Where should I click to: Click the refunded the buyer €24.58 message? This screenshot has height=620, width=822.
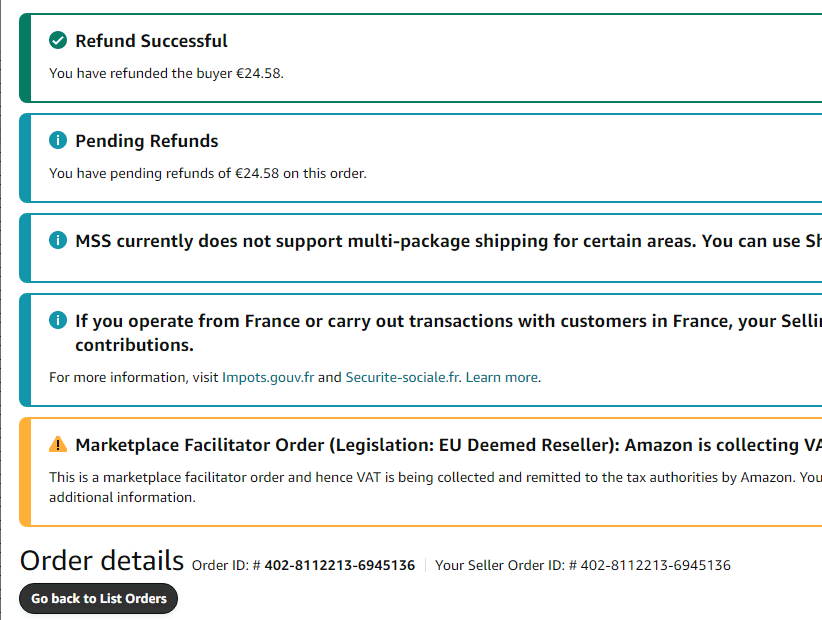tap(166, 73)
